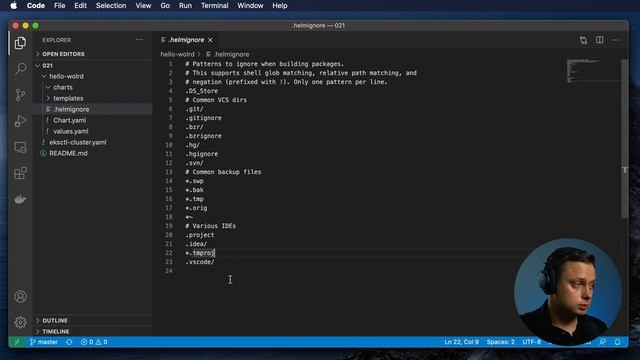Open the Run menu
This screenshot has height=360, width=640.
click(x=185, y=6)
